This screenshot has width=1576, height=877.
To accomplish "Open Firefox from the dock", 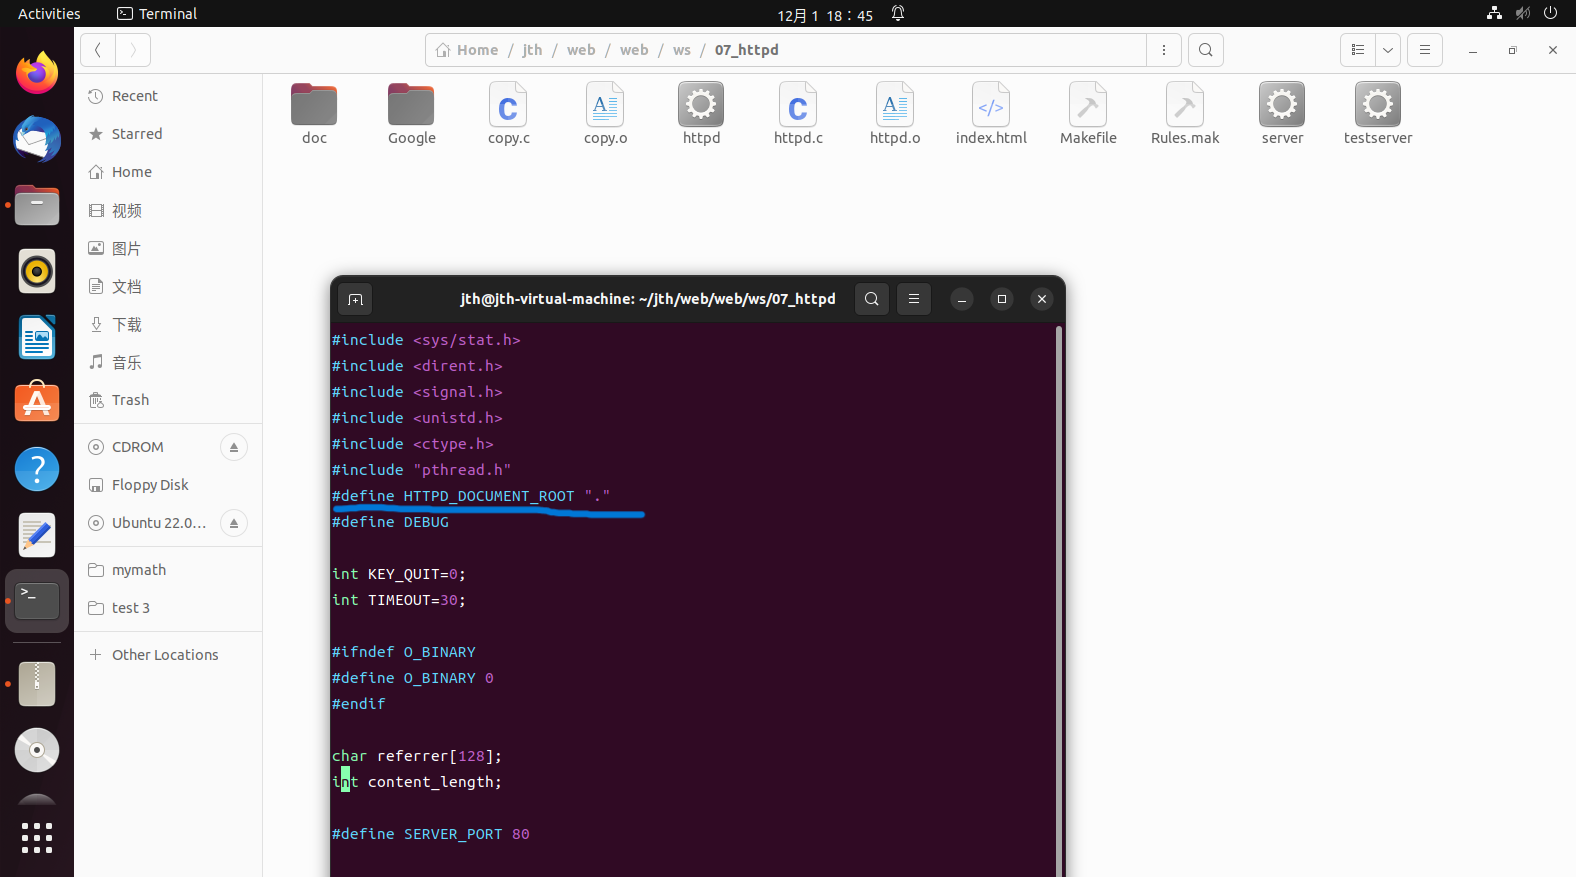I will coord(37,73).
